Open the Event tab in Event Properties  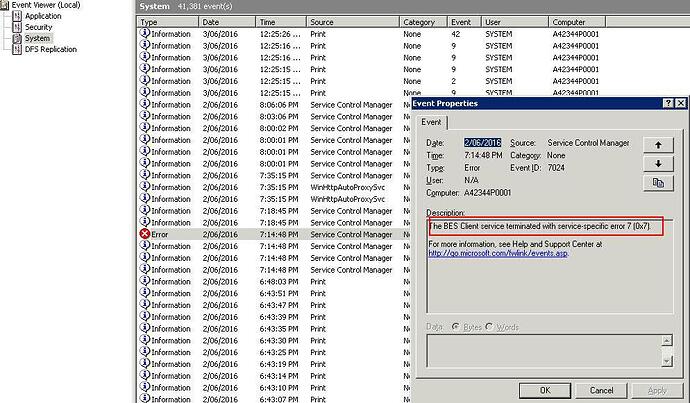coord(431,122)
